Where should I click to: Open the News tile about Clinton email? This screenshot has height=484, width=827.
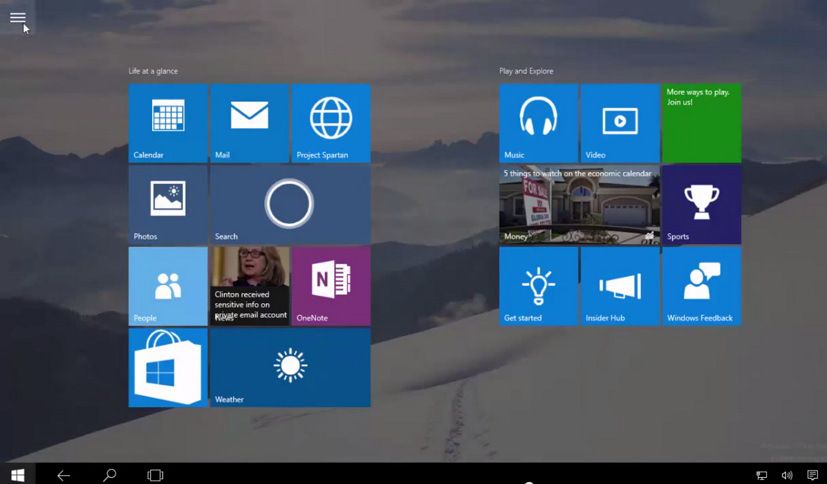(249, 286)
